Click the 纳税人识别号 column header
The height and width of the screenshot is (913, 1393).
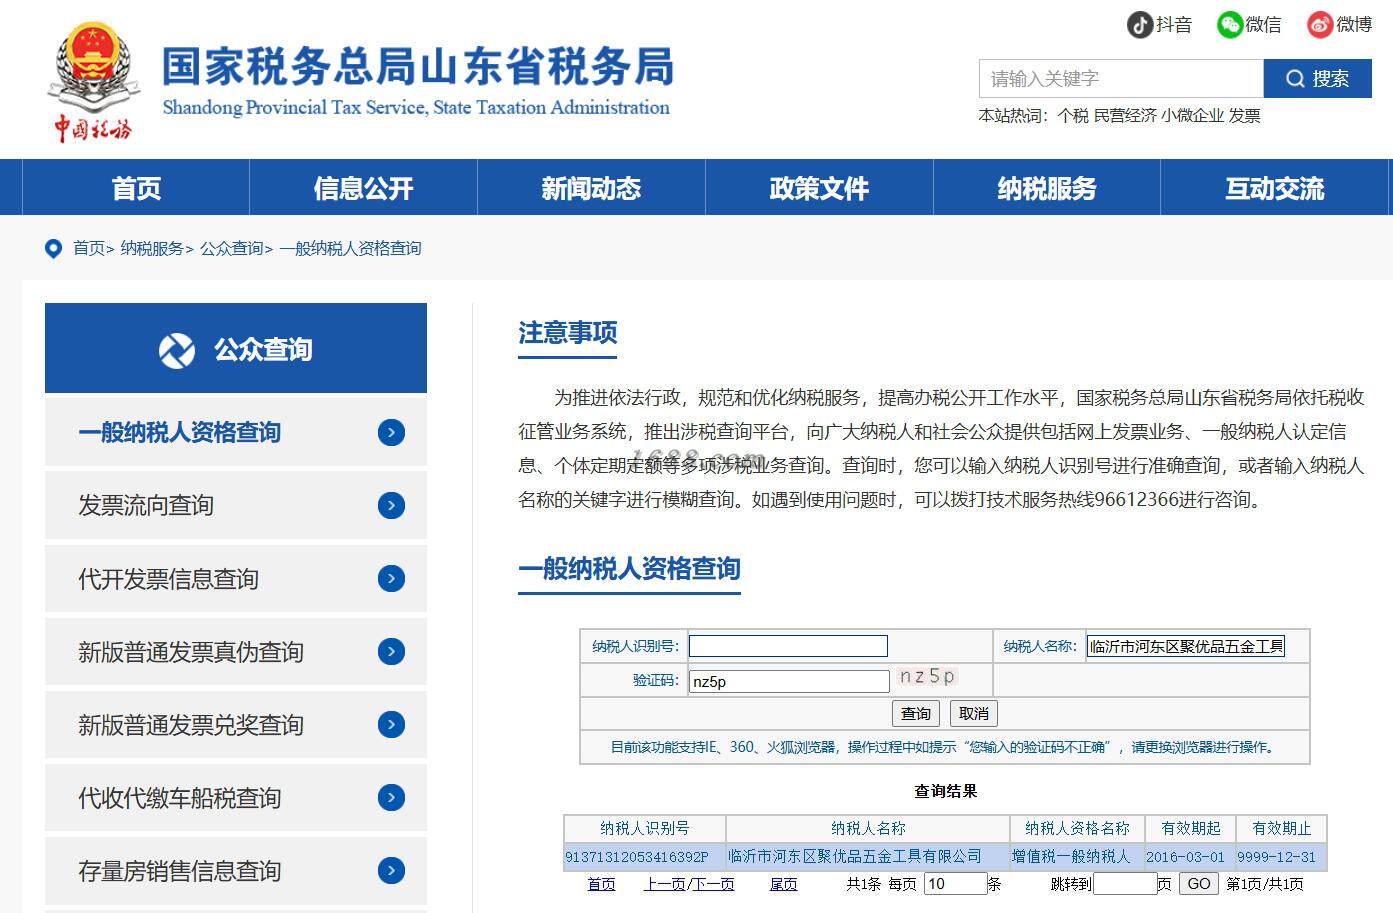click(645, 828)
